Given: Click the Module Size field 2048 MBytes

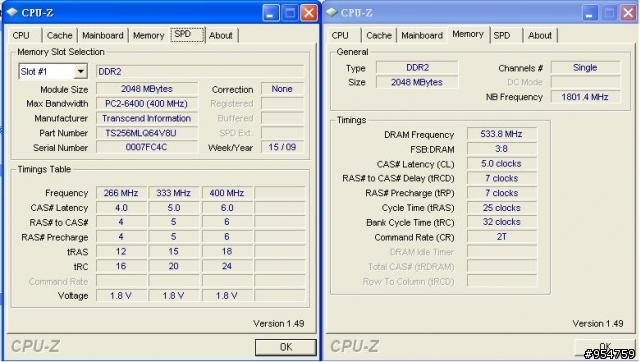Looking at the screenshot, I should tap(147, 89).
